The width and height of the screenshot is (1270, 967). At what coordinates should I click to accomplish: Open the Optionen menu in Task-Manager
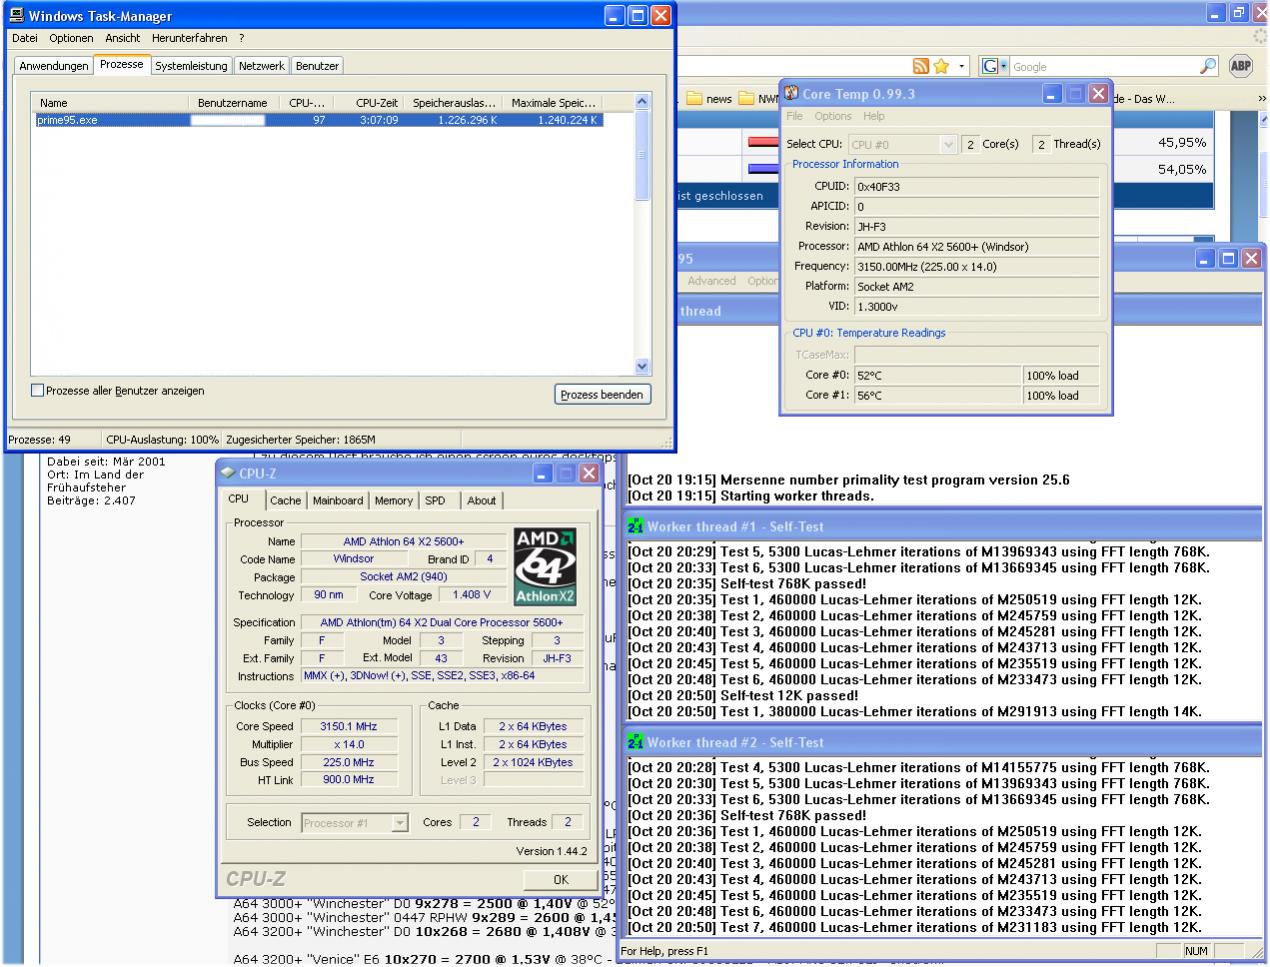coord(71,38)
